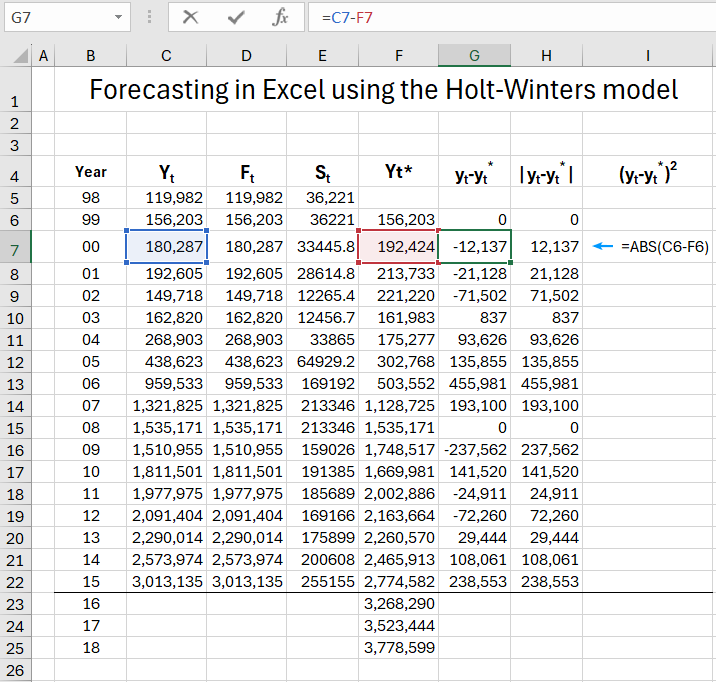Viewport: 716px width, 682px height.
Task: Click St cell showing 64929.2
Action: (x=322, y=362)
